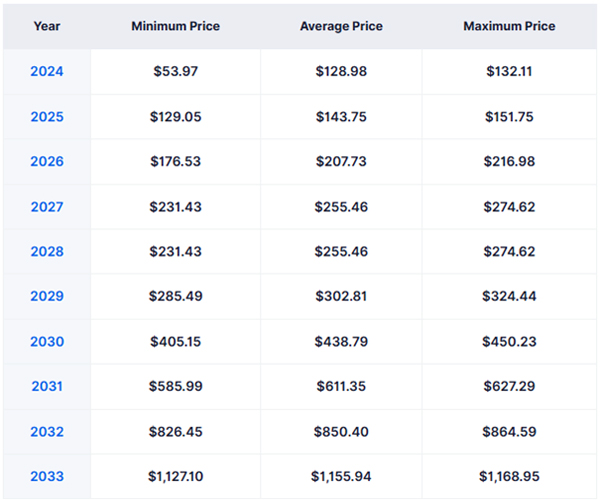Select the Maximum Price column header
600x500 pixels.
[511, 26]
